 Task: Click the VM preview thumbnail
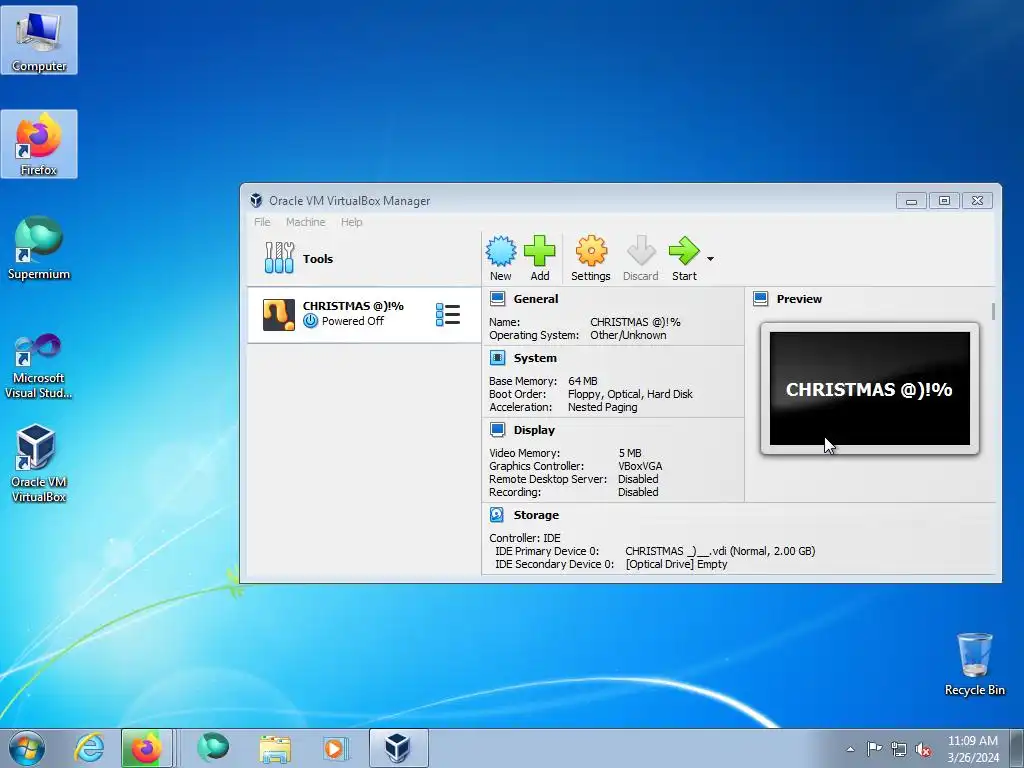point(870,389)
